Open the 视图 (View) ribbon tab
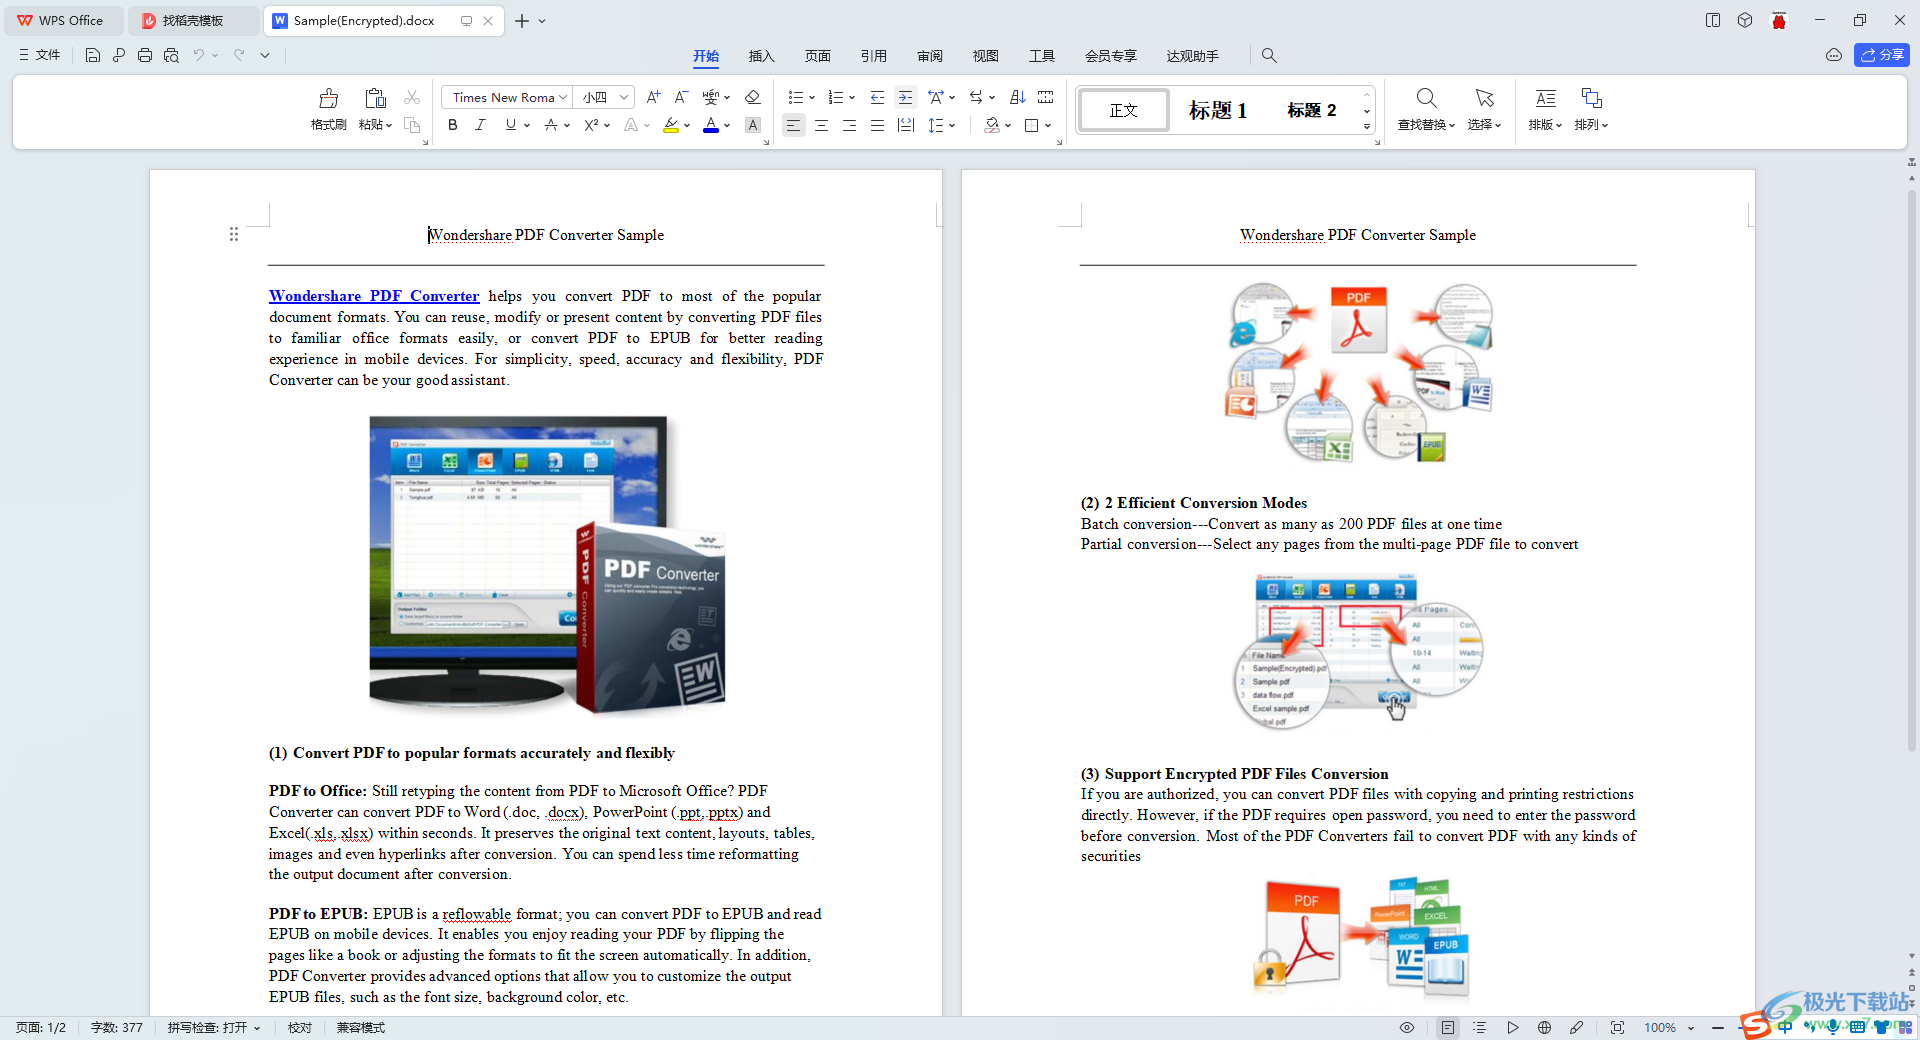1920x1040 pixels. (986, 56)
